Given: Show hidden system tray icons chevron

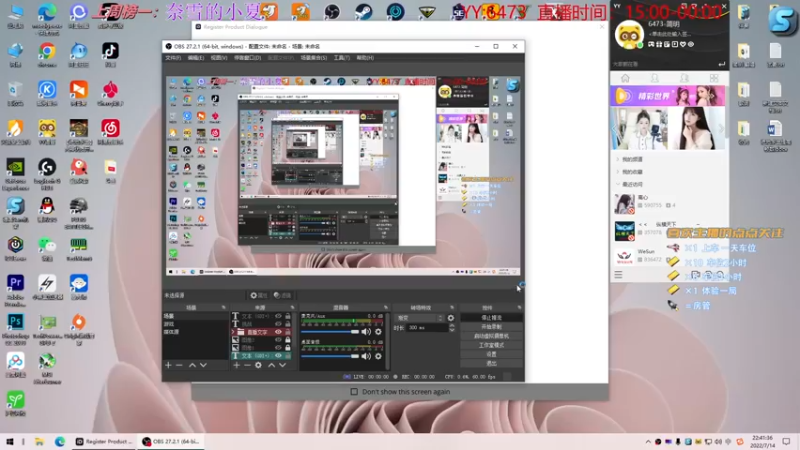Looking at the screenshot, I should [648, 442].
